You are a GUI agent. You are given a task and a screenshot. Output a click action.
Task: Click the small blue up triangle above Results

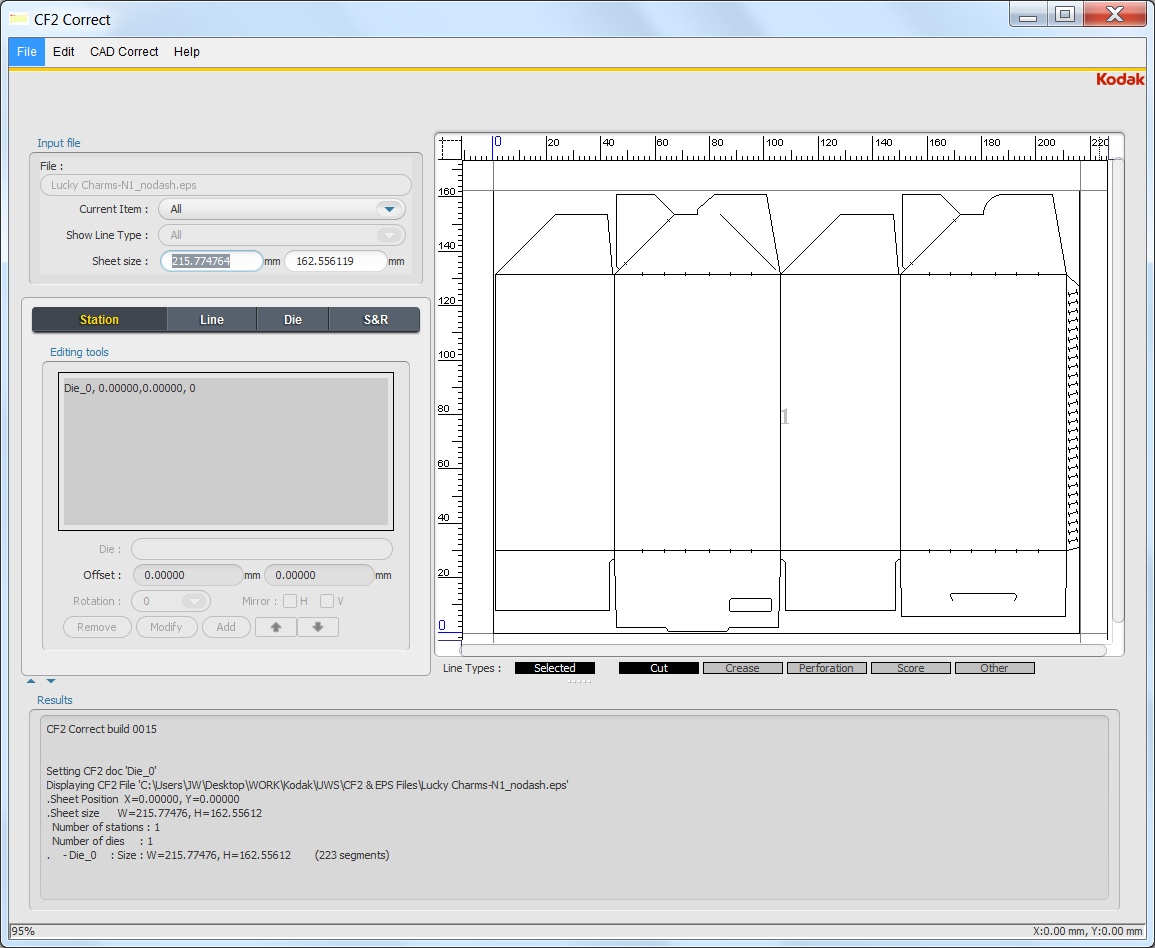tap(31, 682)
